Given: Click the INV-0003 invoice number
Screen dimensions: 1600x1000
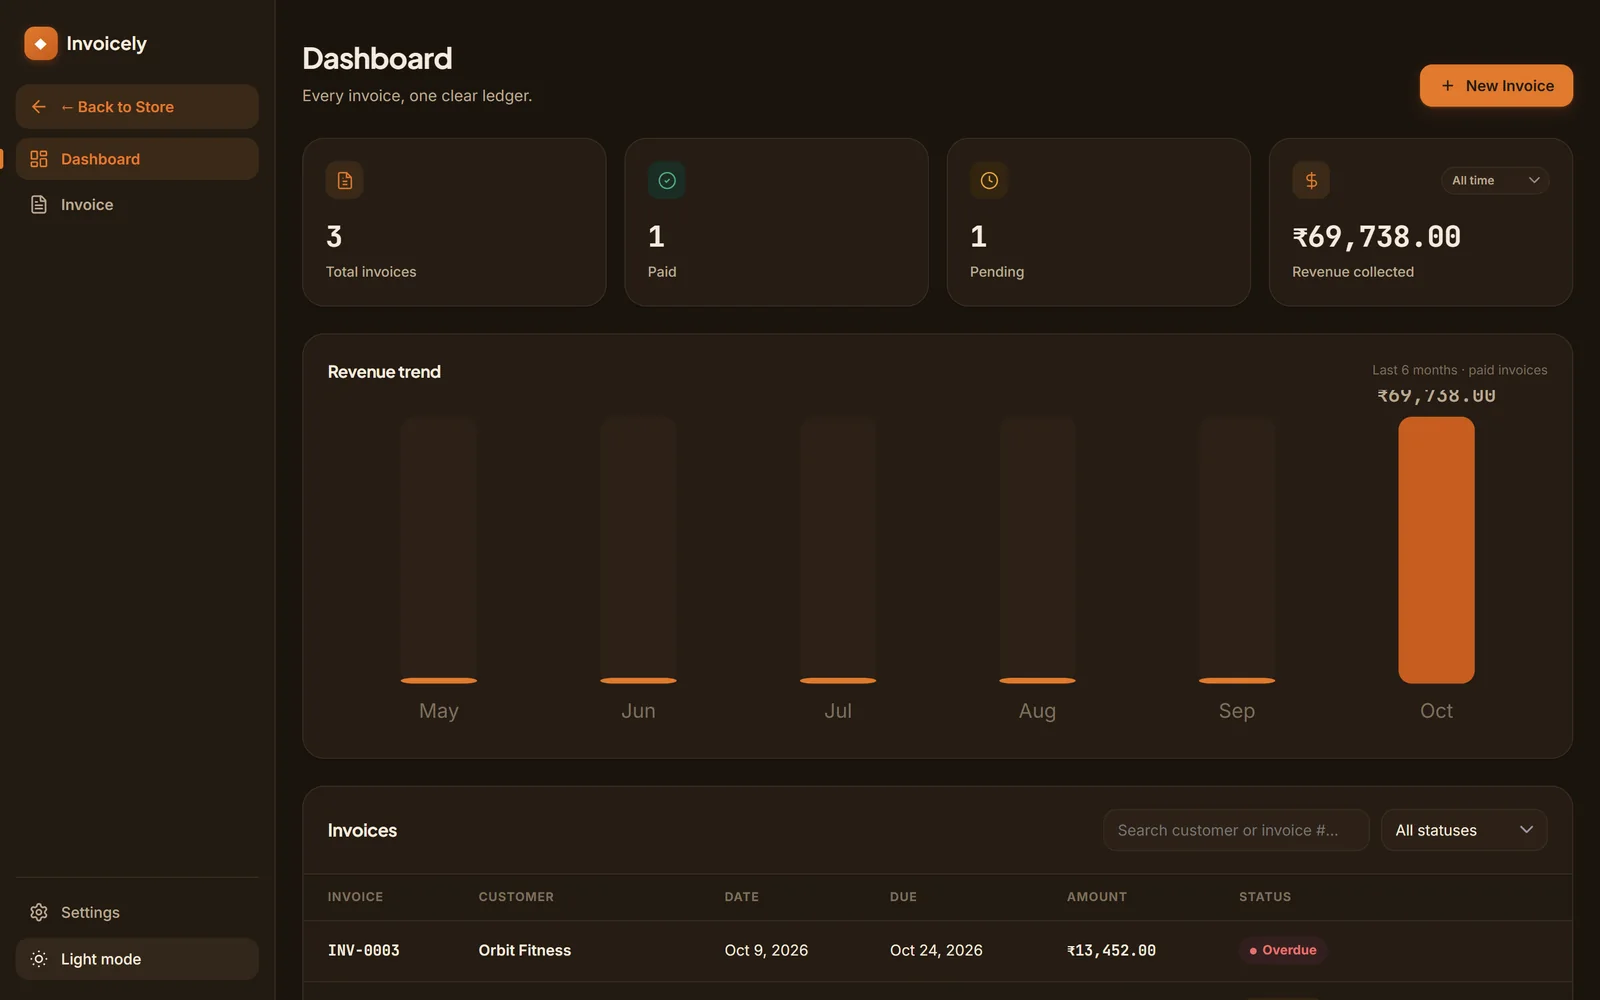Looking at the screenshot, I should [364, 950].
